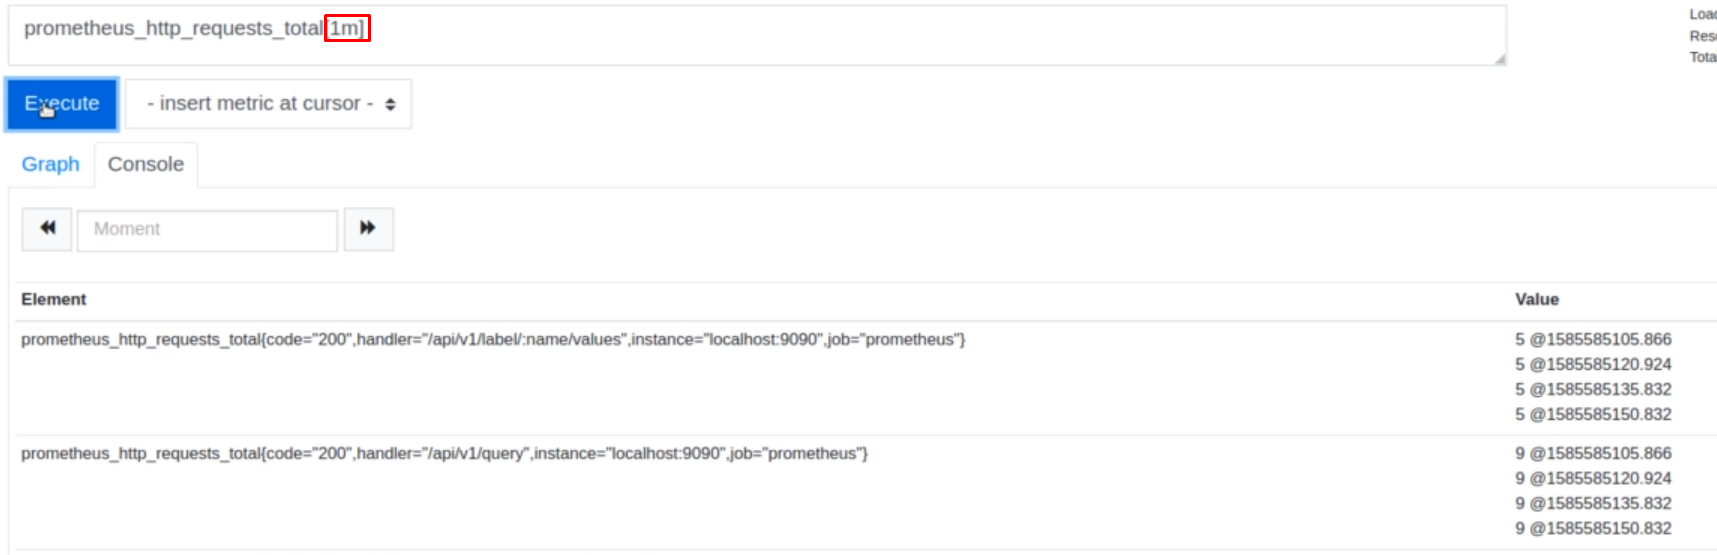Switch to the Graph tab
Screen dimensions: 1717x555
[x=50, y=164]
